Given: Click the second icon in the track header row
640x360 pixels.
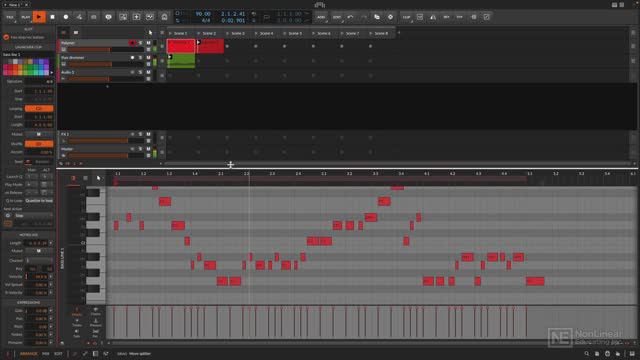Looking at the screenshot, I should 76,33.
